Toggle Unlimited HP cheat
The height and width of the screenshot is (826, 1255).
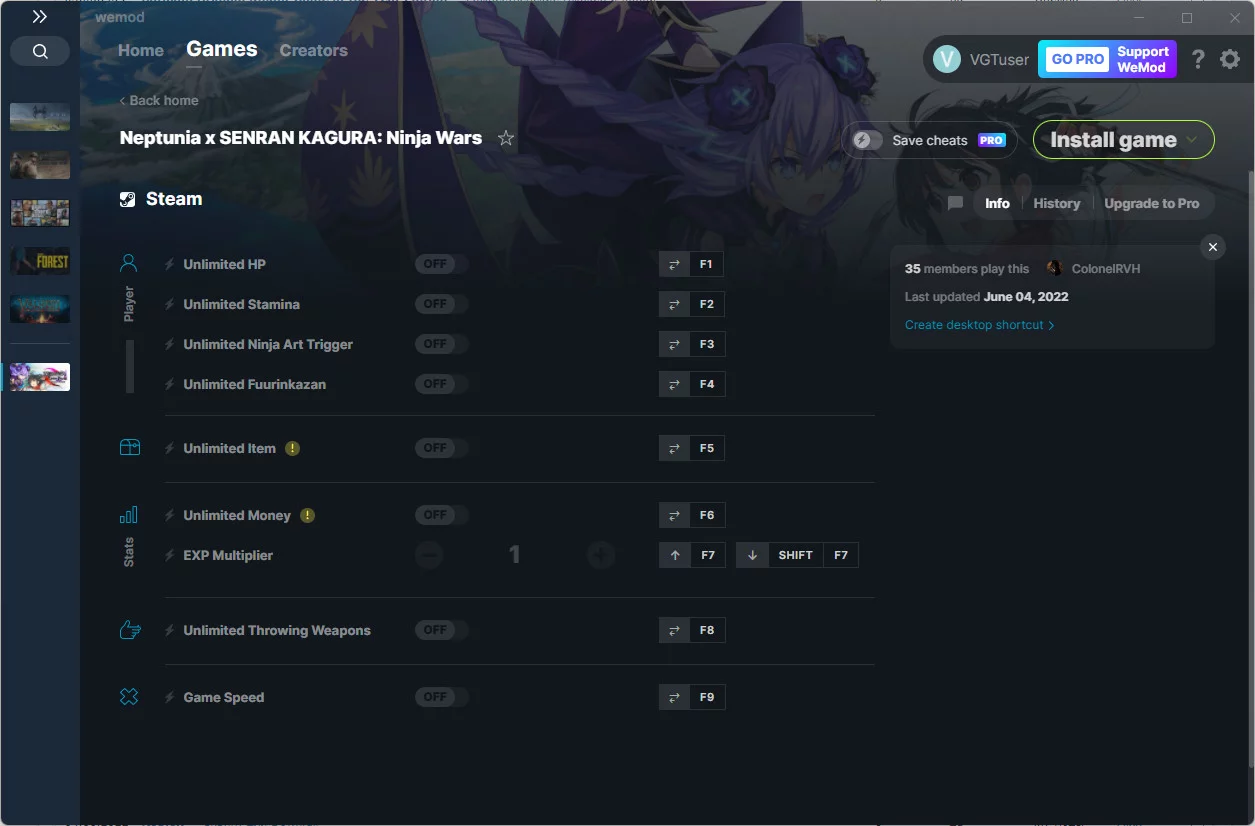click(441, 264)
